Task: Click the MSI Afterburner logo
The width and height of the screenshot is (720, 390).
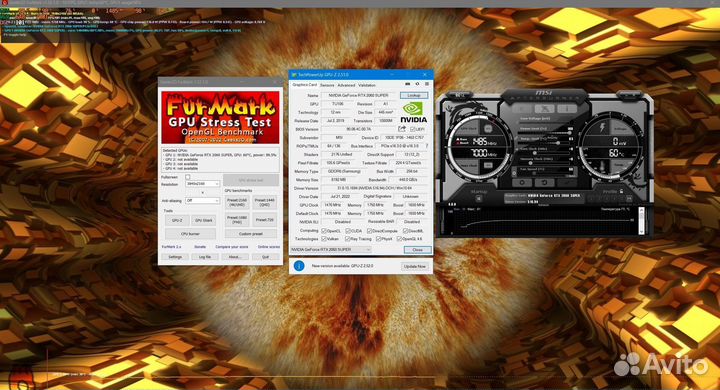Action: point(544,93)
